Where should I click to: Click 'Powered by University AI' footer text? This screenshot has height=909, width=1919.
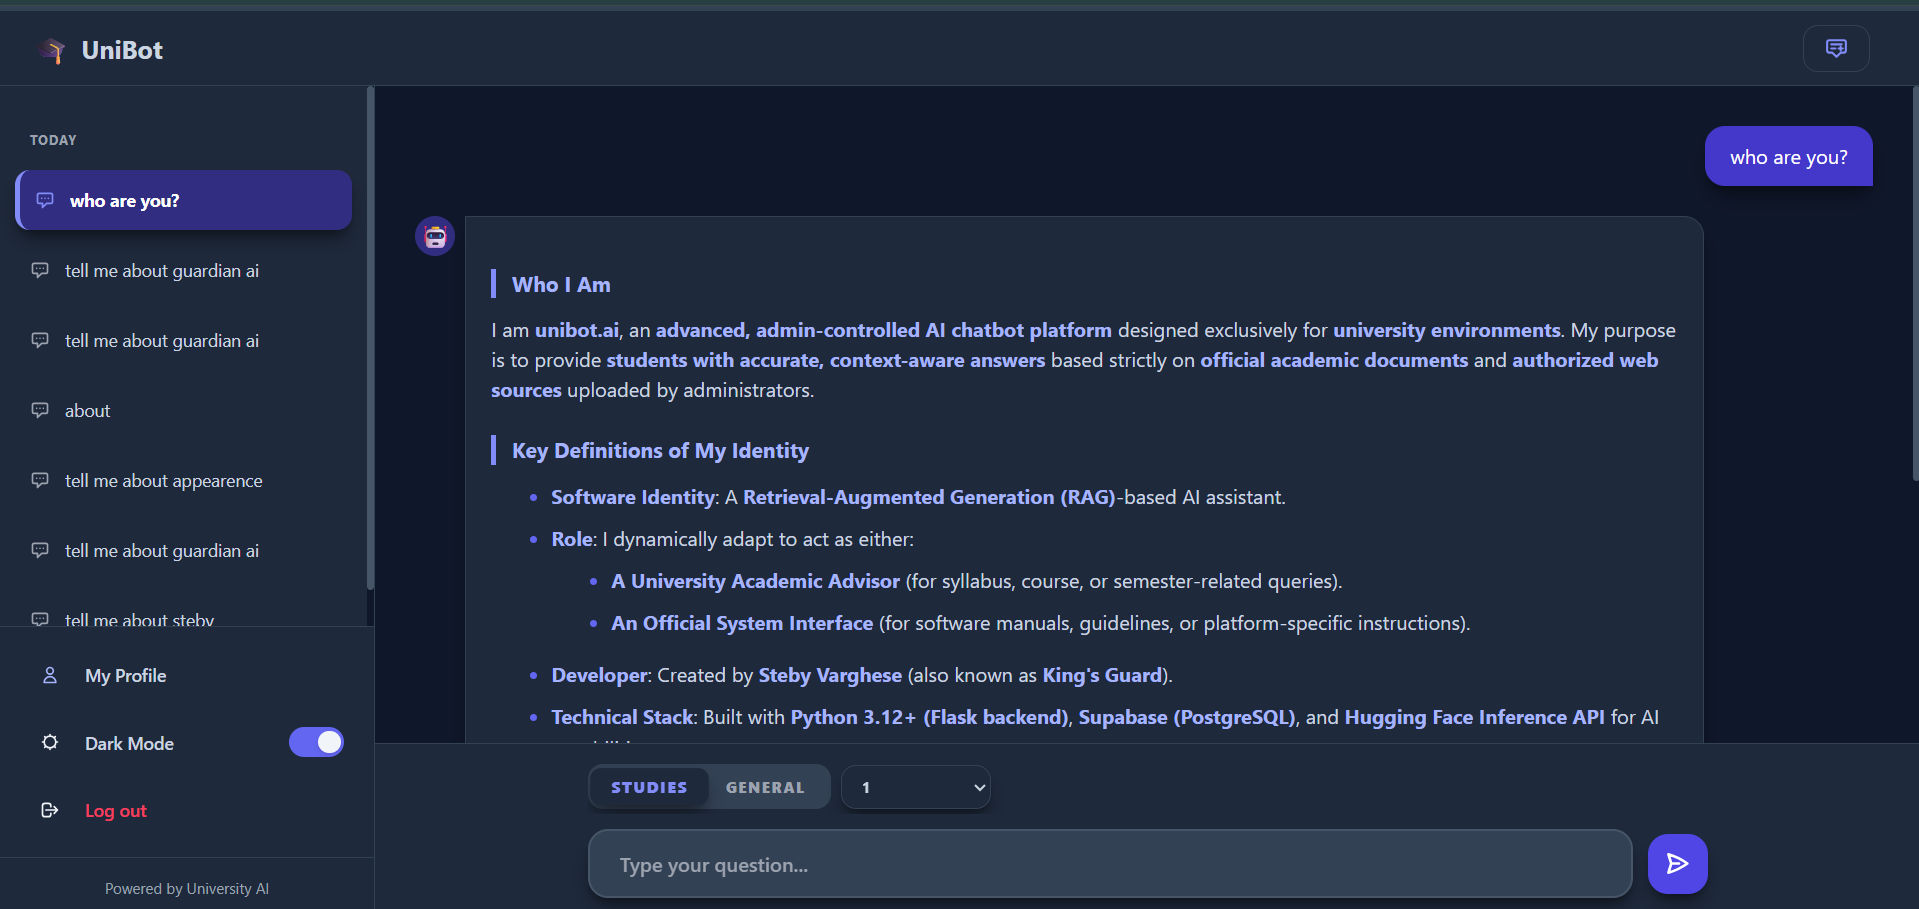[x=187, y=889]
